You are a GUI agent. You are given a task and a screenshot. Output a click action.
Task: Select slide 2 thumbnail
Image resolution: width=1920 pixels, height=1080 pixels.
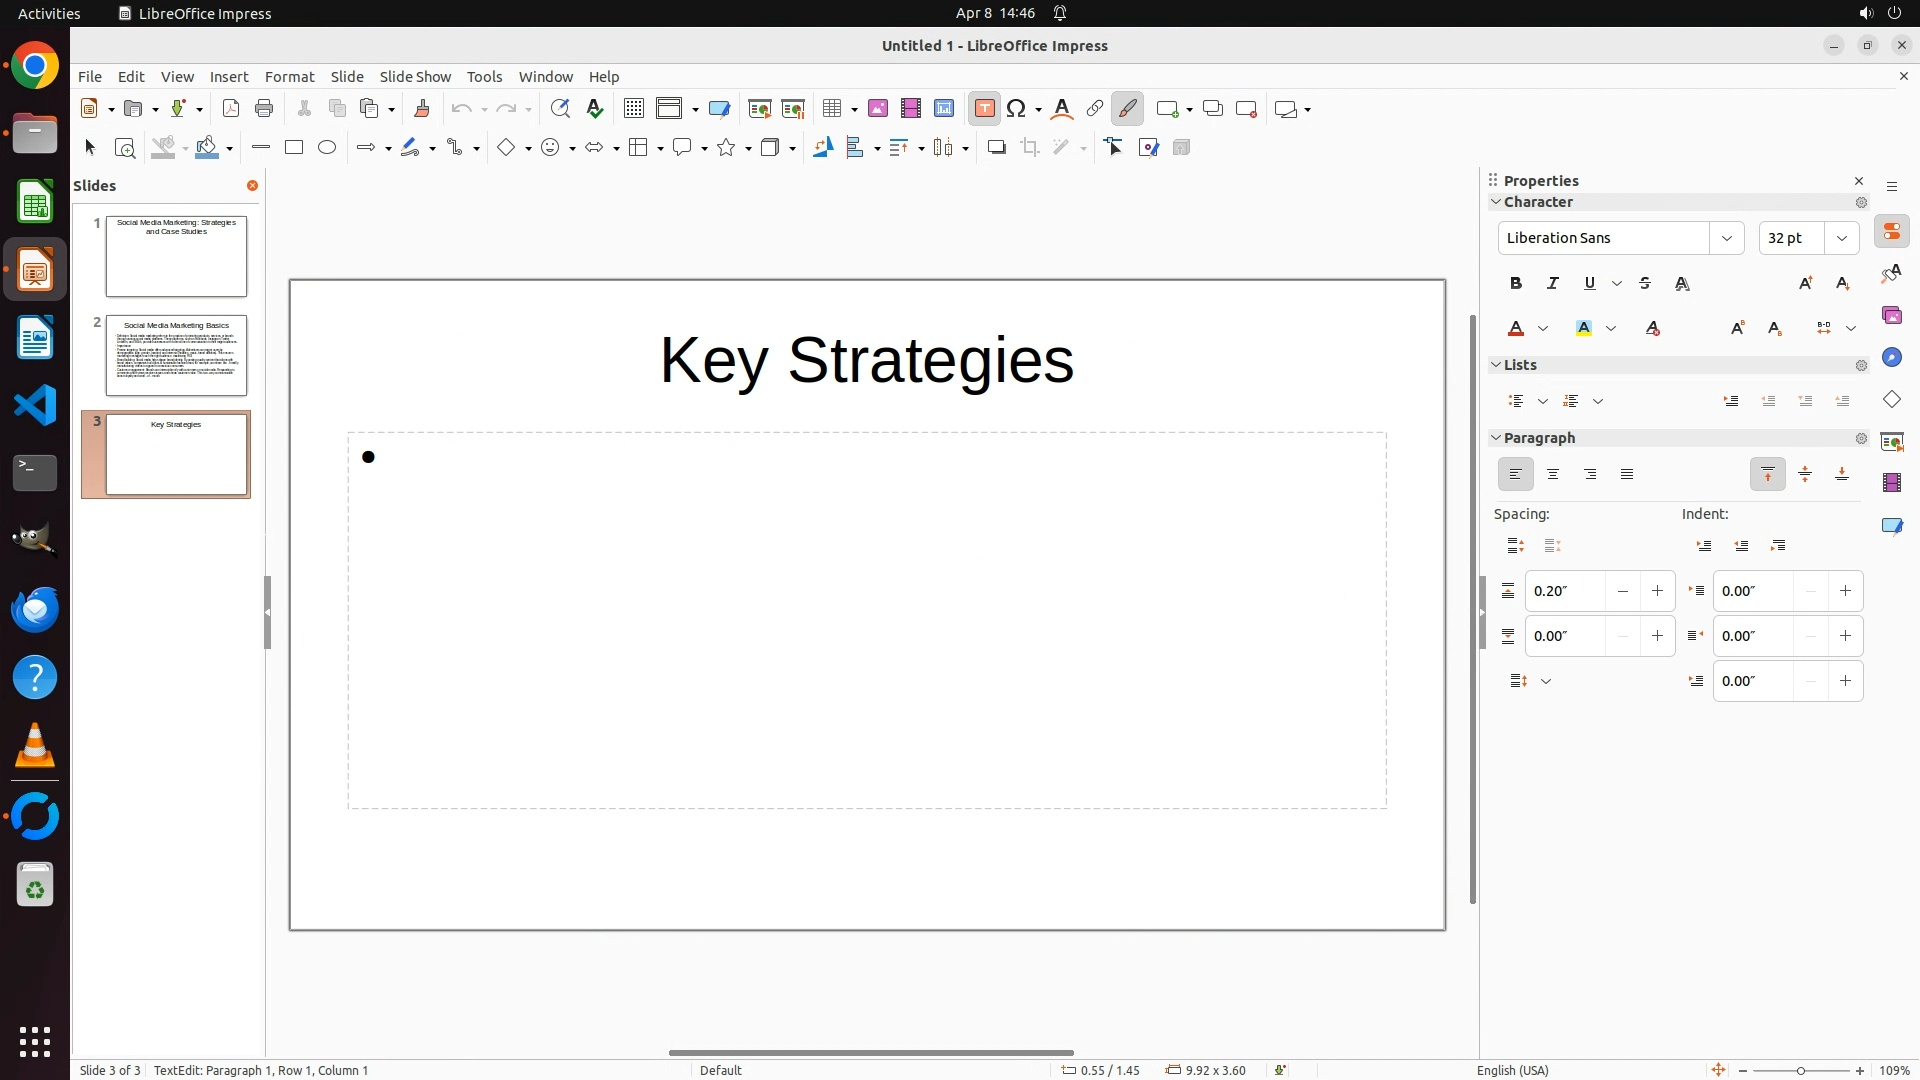tap(176, 356)
